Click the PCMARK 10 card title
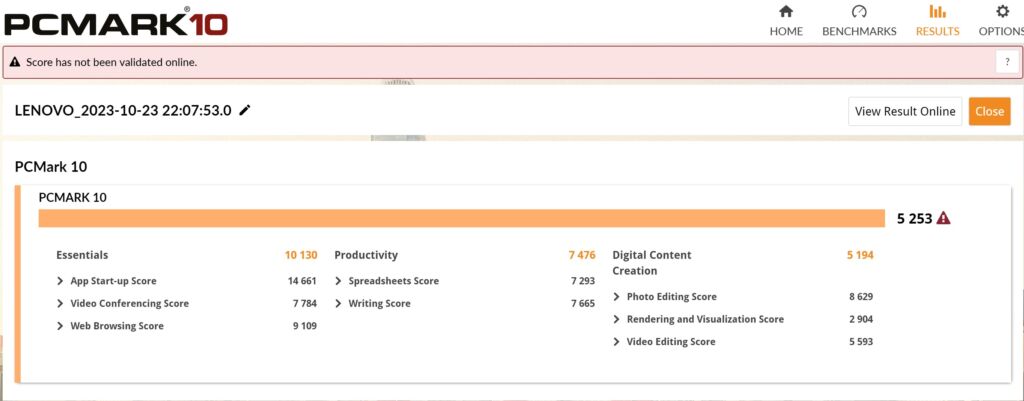Image resolution: width=1024 pixels, height=401 pixels. click(72, 197)
